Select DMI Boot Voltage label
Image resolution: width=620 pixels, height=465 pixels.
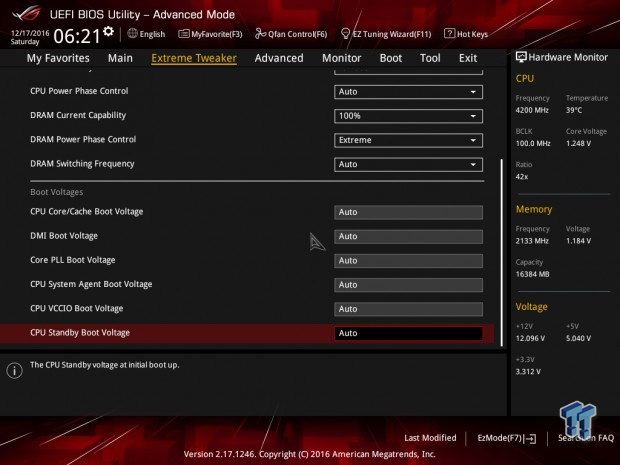[64, 236]
